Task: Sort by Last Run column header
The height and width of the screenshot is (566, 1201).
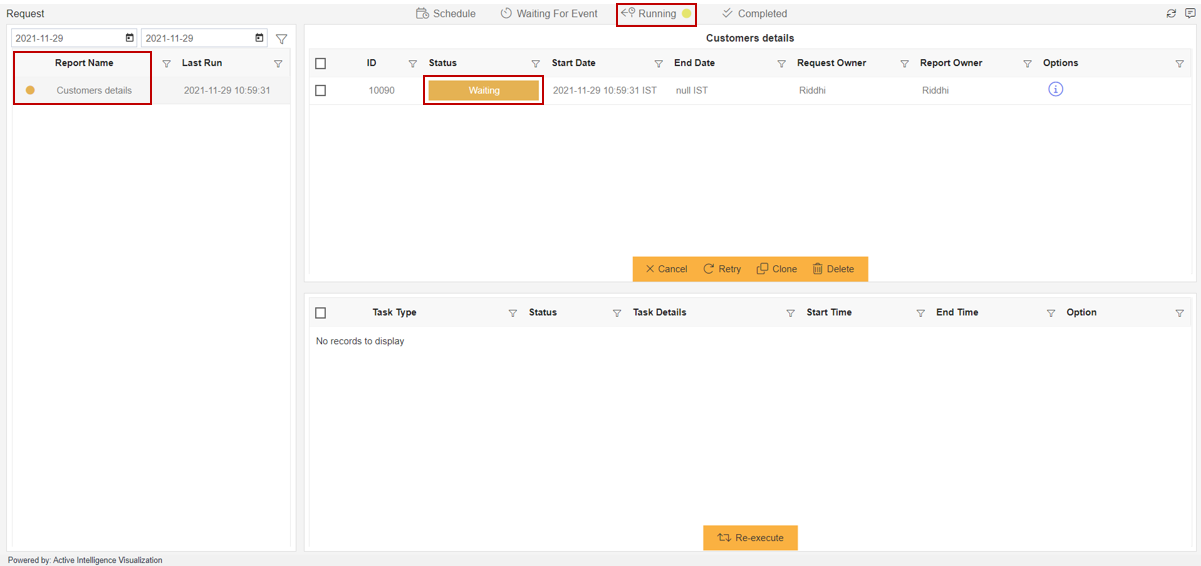Action: coord(202,63)
